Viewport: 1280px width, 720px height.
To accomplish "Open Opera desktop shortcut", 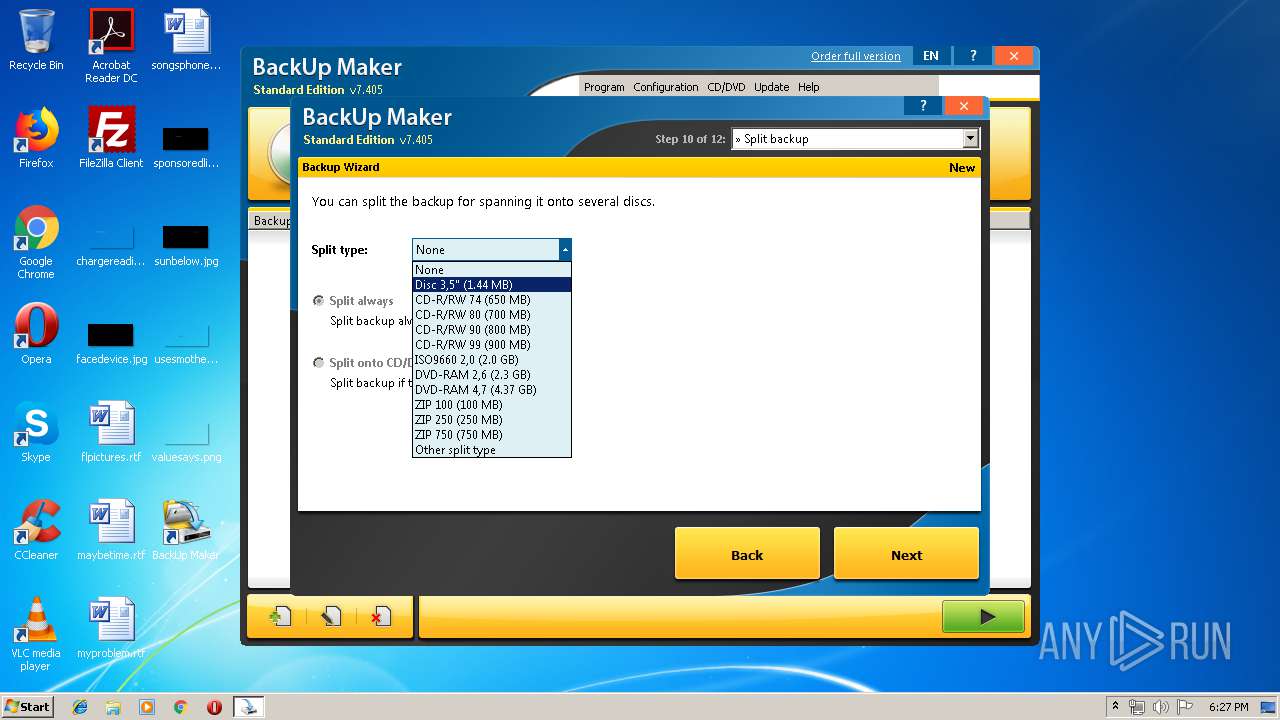I will click(36, 335).
